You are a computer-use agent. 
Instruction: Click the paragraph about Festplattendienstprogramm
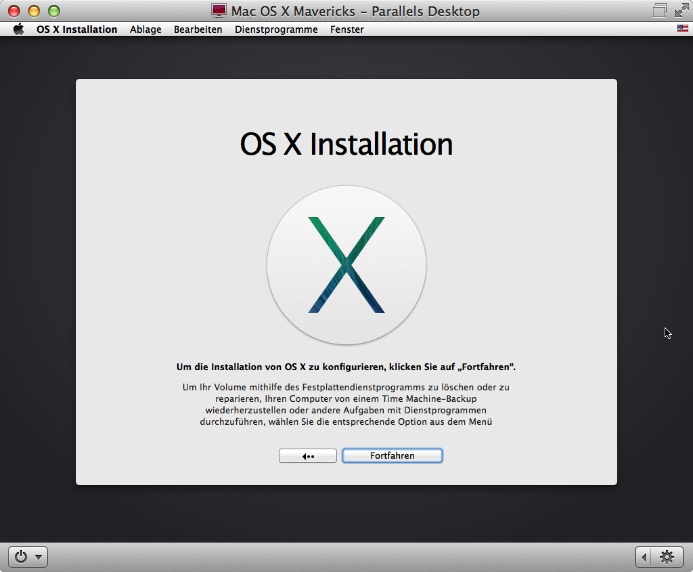coord(346,404)
